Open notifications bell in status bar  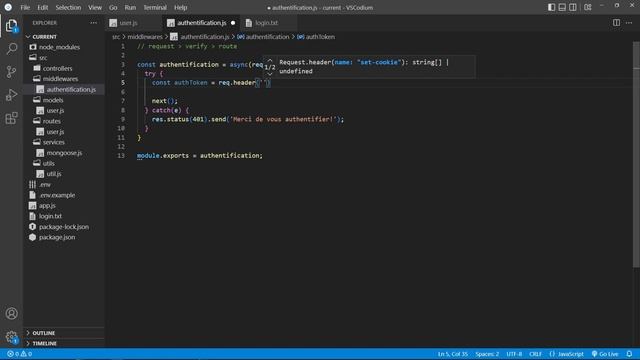click(x=629, y=354)
